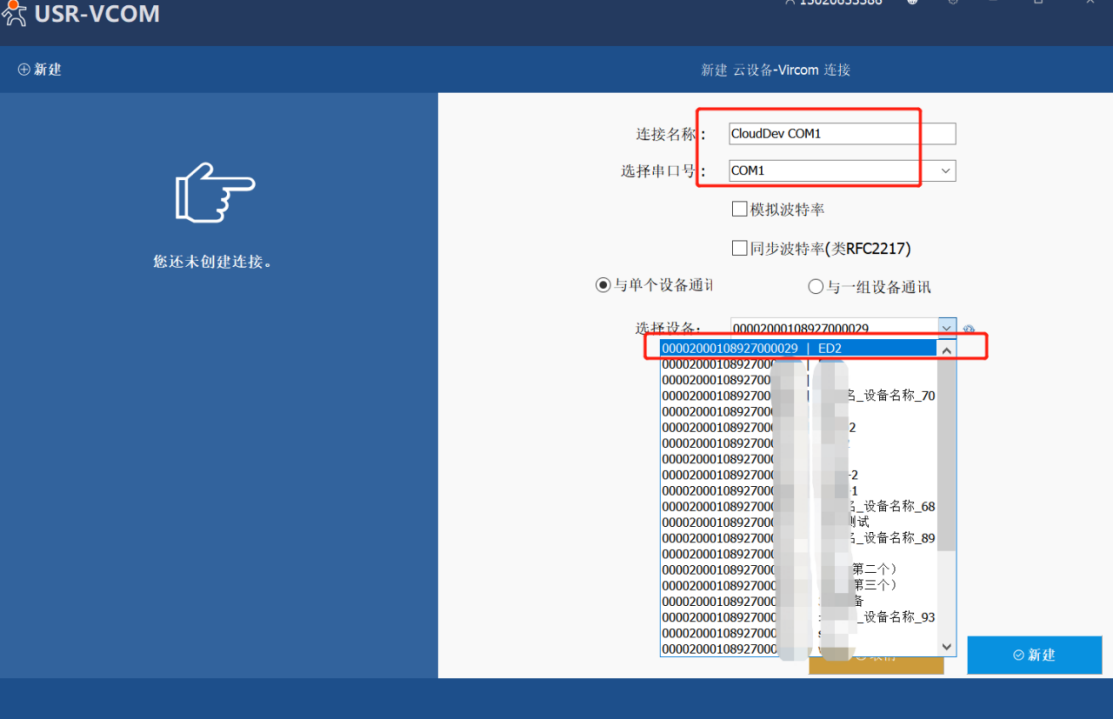
Task: Enable the 模拟波特率 checkbox
Action: tap(740, 209)
